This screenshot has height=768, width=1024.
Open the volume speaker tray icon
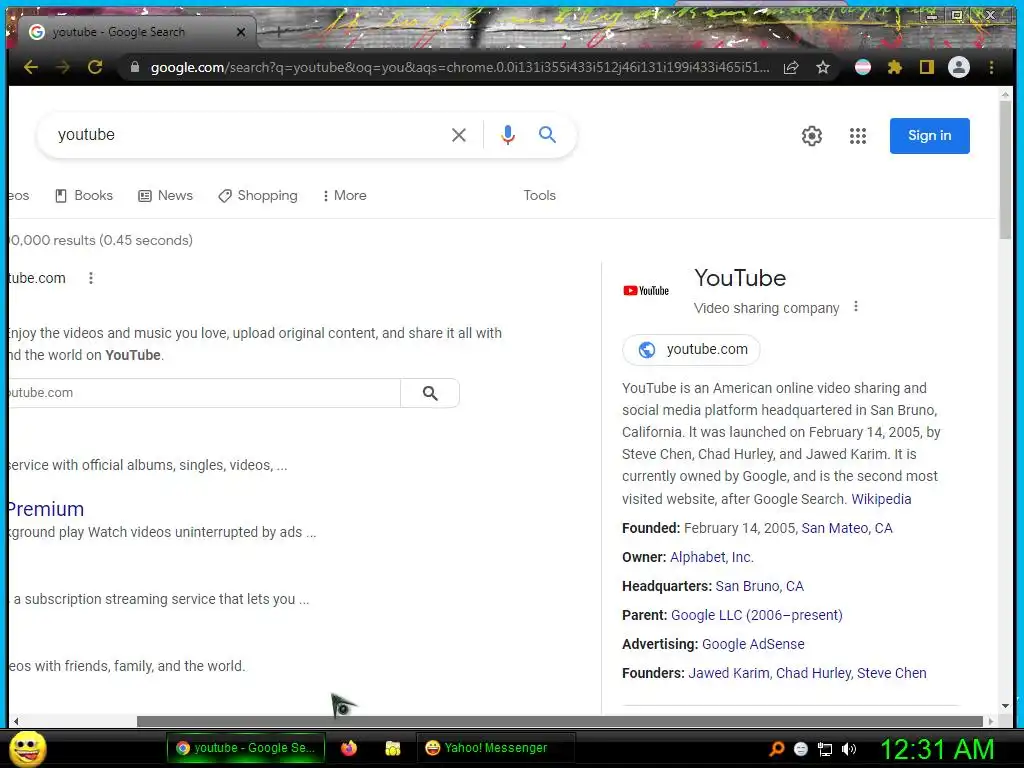[x=848, y=749]
